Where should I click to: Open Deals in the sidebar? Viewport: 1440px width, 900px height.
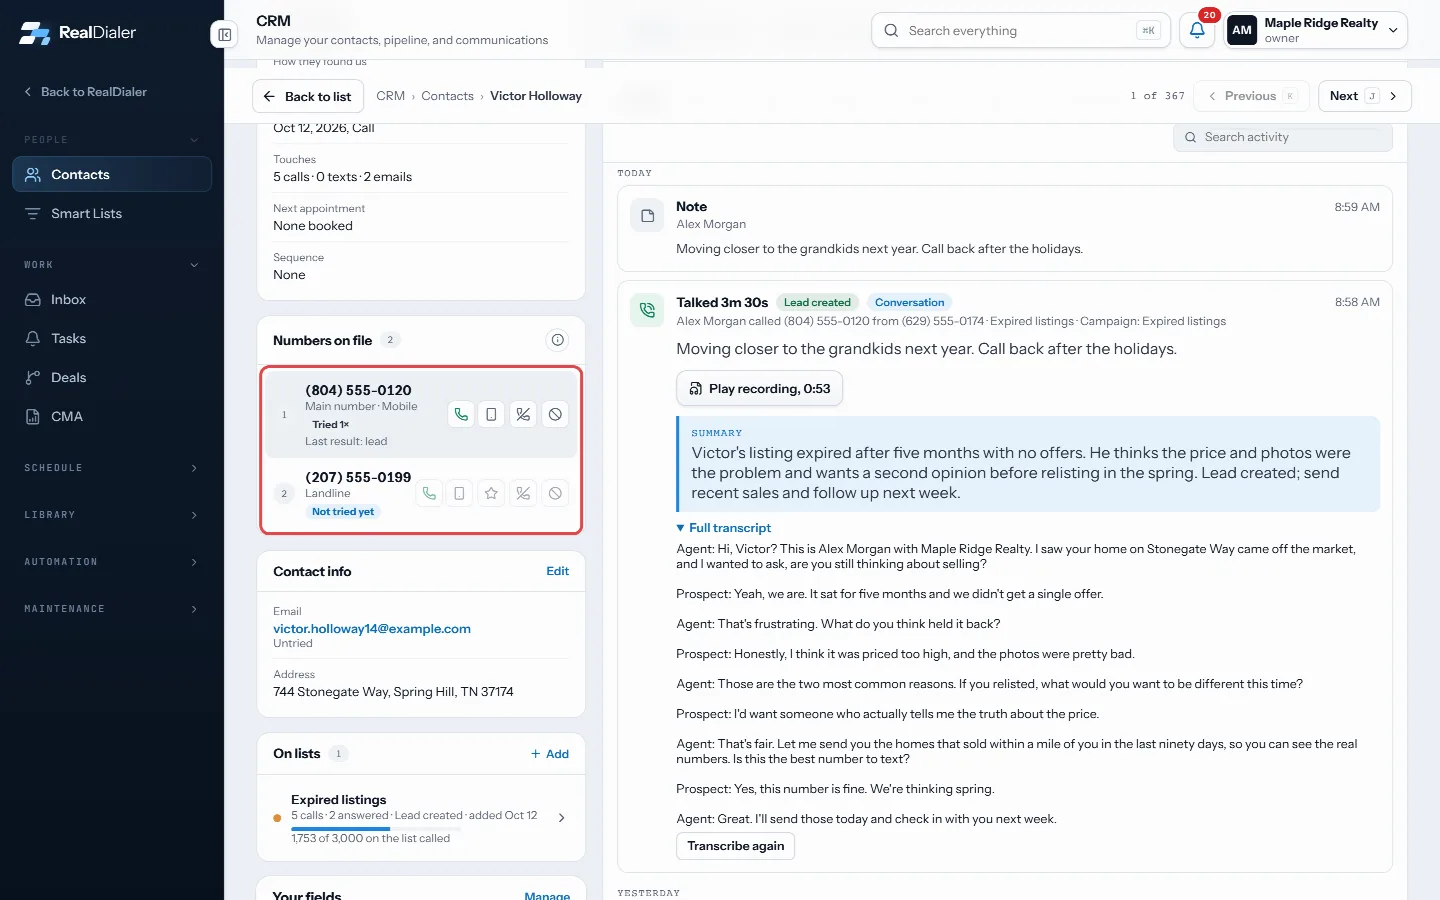[x=112, y=378]
